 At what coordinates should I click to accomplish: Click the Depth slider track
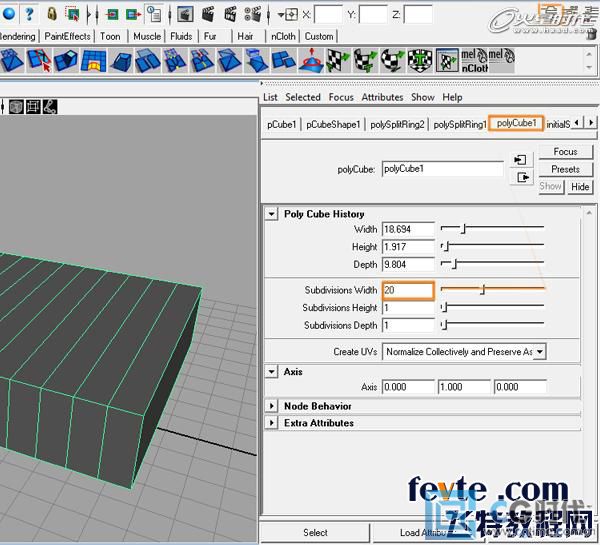492,263
